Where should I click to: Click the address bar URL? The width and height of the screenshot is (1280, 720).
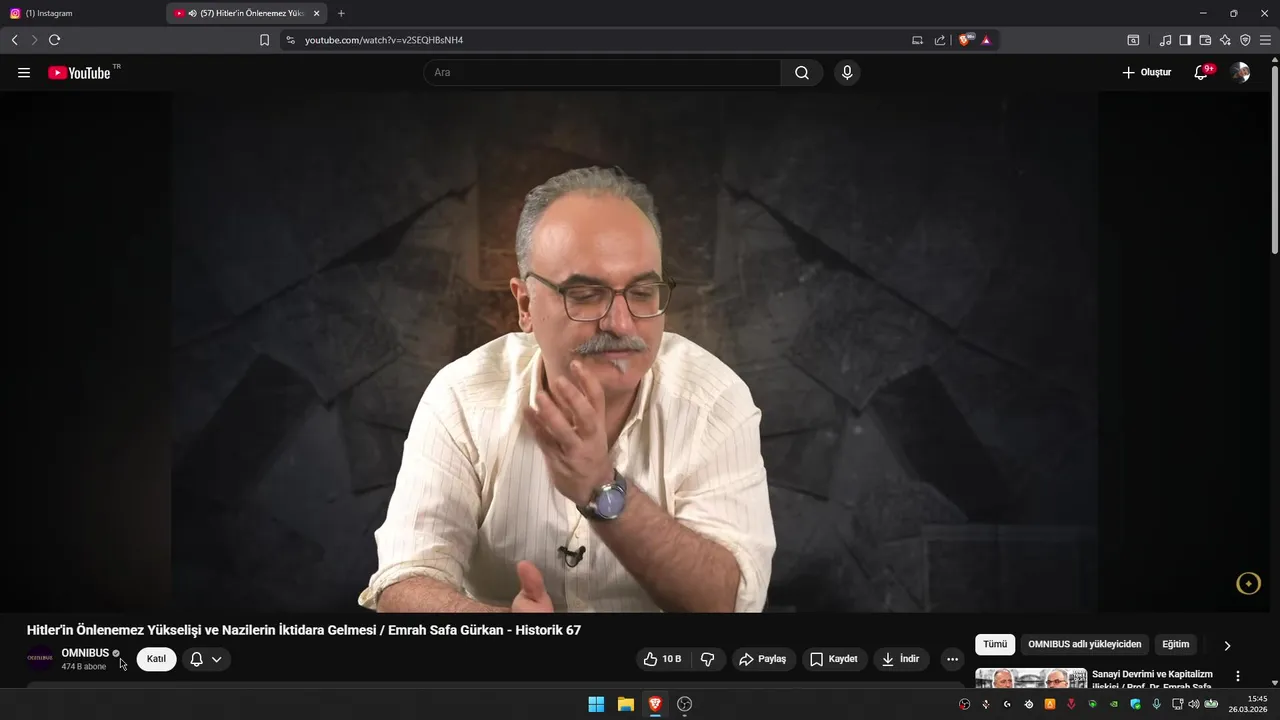click(384, 40)
